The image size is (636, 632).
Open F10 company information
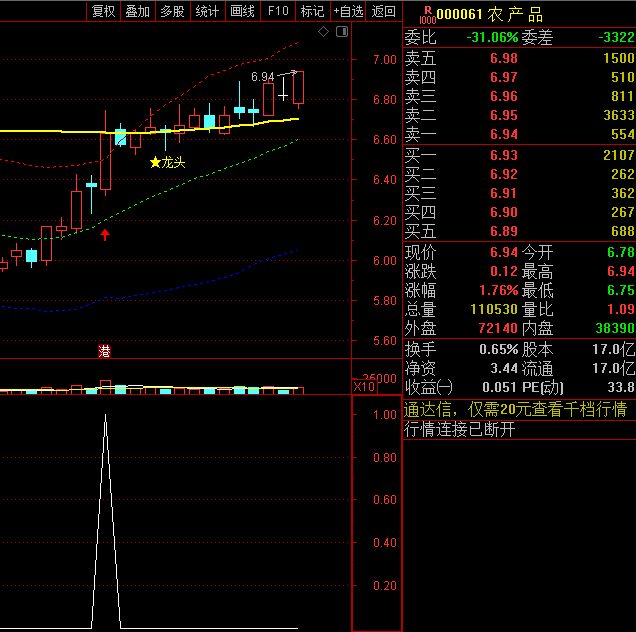click(278, 11)
